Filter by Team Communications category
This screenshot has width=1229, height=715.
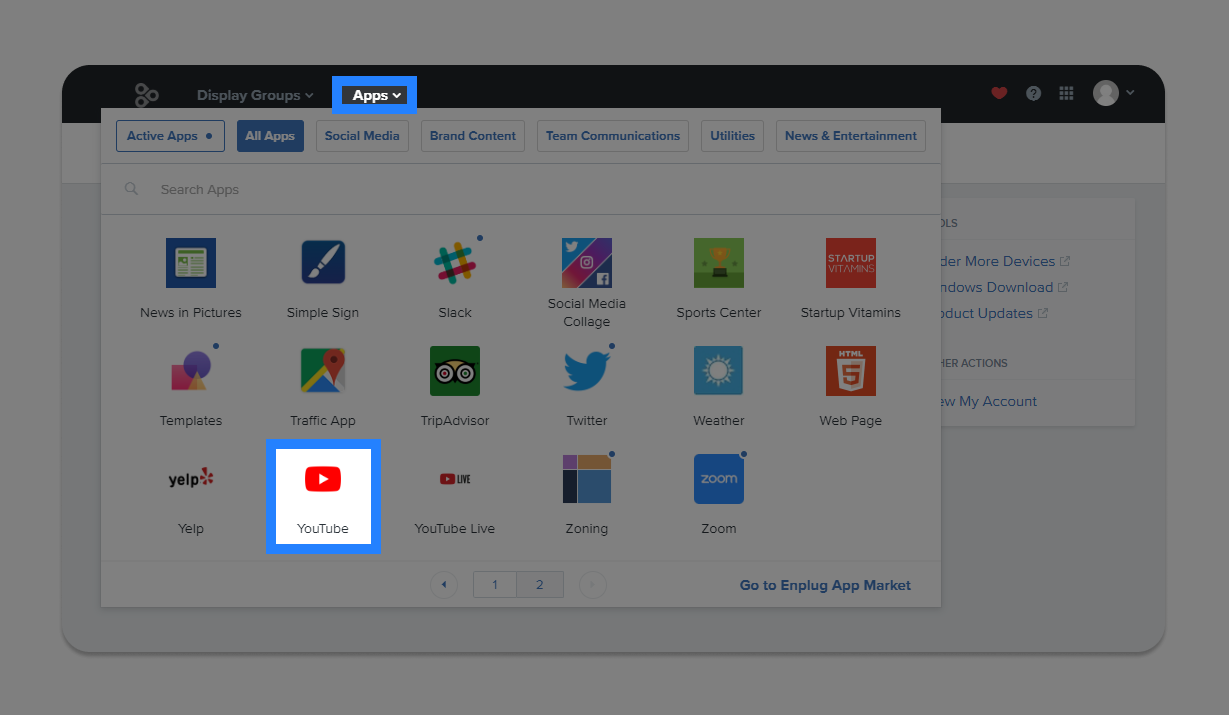tap(613, 136)
